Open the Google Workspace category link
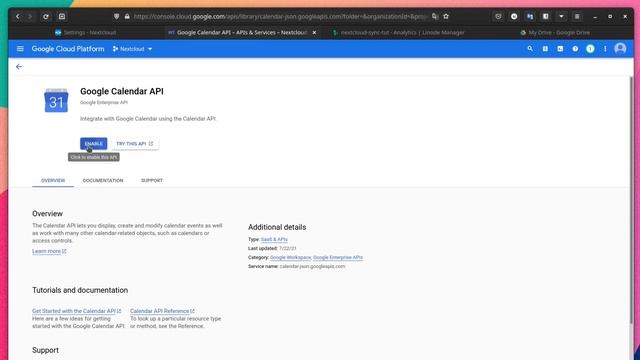This screenshot has height=360, width=640. [x=291, y=257]
